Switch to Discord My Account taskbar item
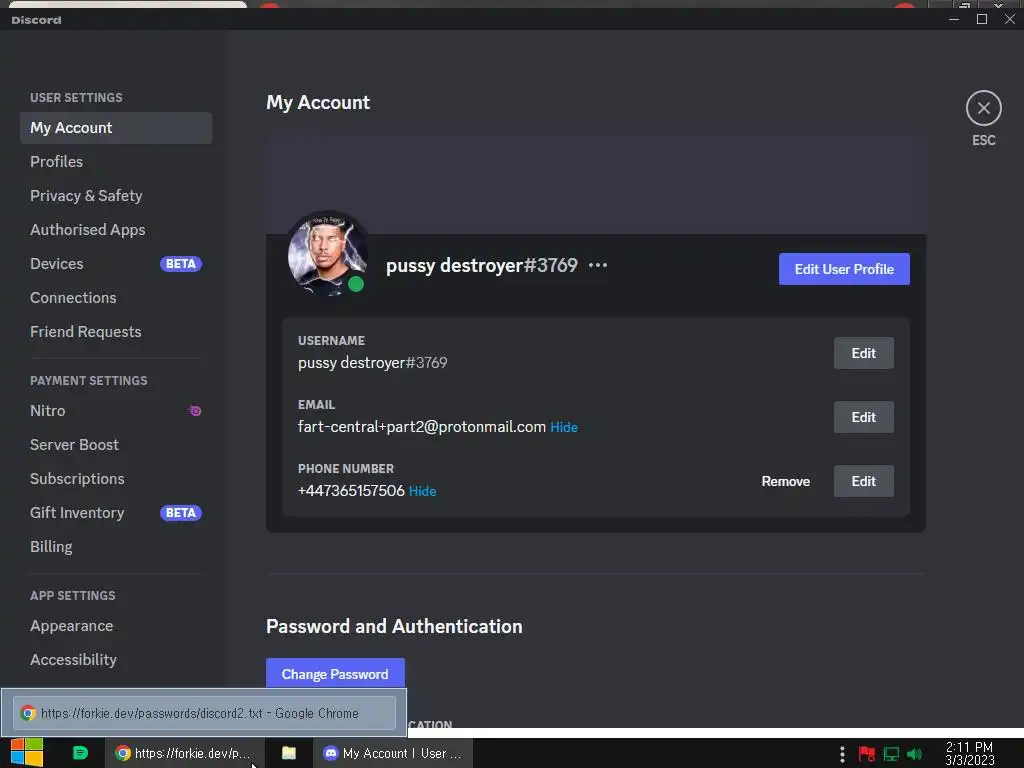The width and height of the screenshot is (1024, 768). [393, 753]
